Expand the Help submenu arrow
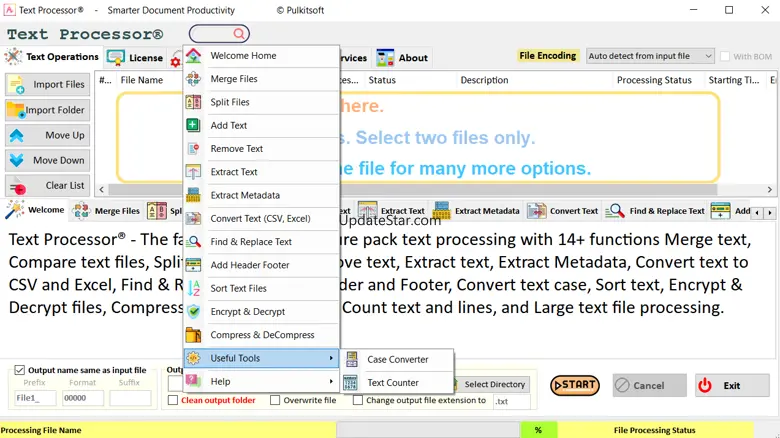The image size is (780, 438). (x=331, y=381)
